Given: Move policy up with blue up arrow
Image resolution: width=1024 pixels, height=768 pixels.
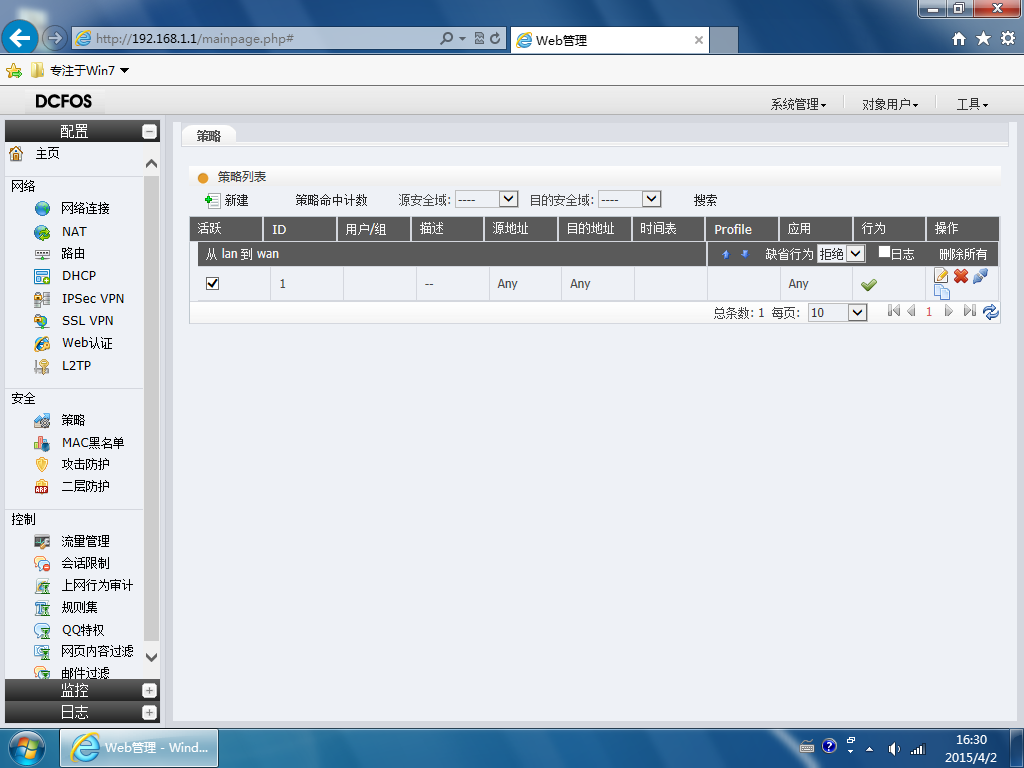Looking at the screenshot, I should tap(726, 254).
